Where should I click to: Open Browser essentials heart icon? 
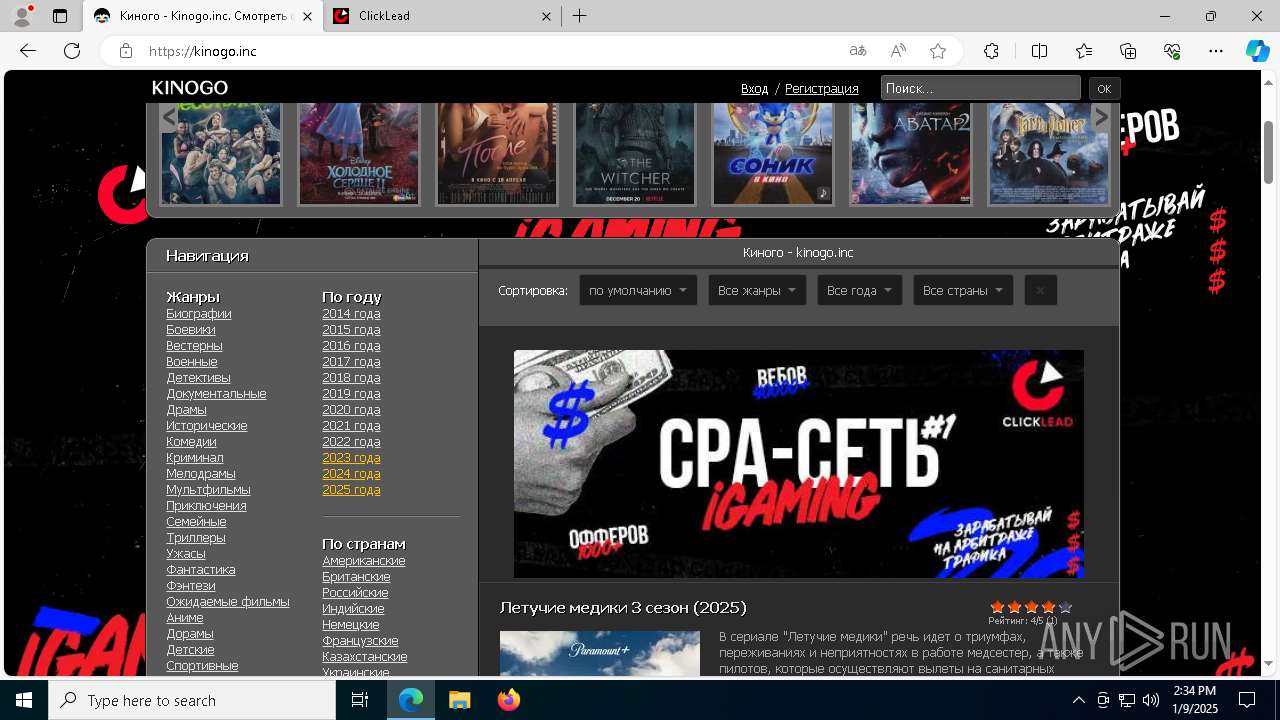1172,51
